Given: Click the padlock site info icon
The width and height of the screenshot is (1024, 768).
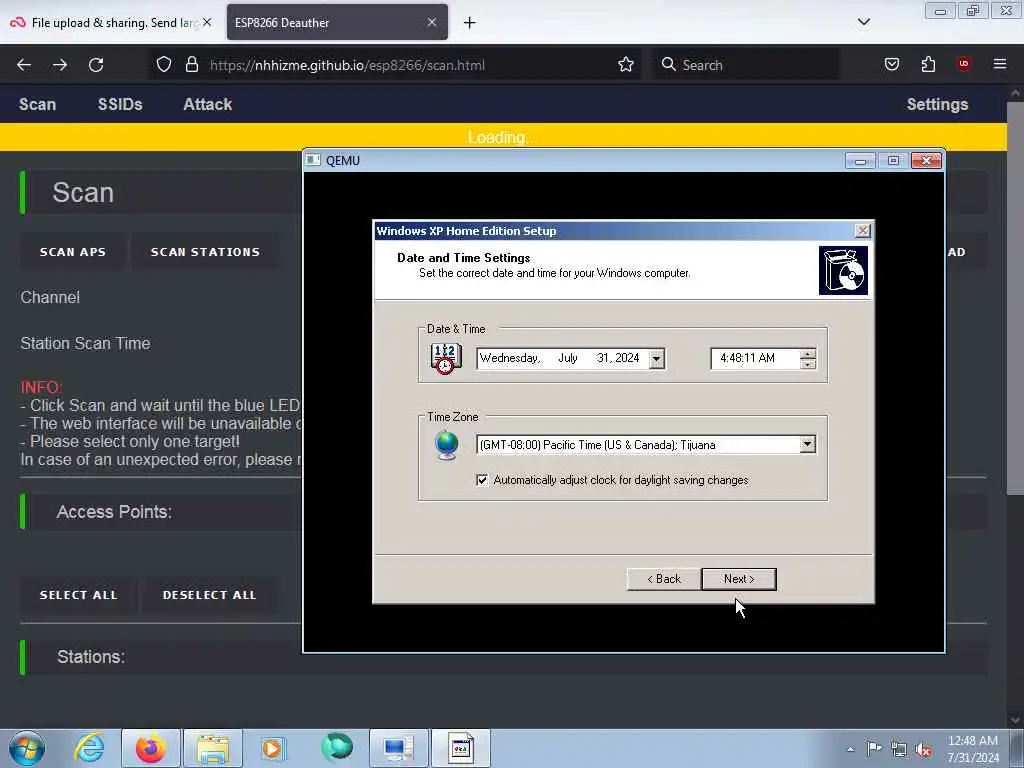Looking at the screenshot, I should pos(191,64).
